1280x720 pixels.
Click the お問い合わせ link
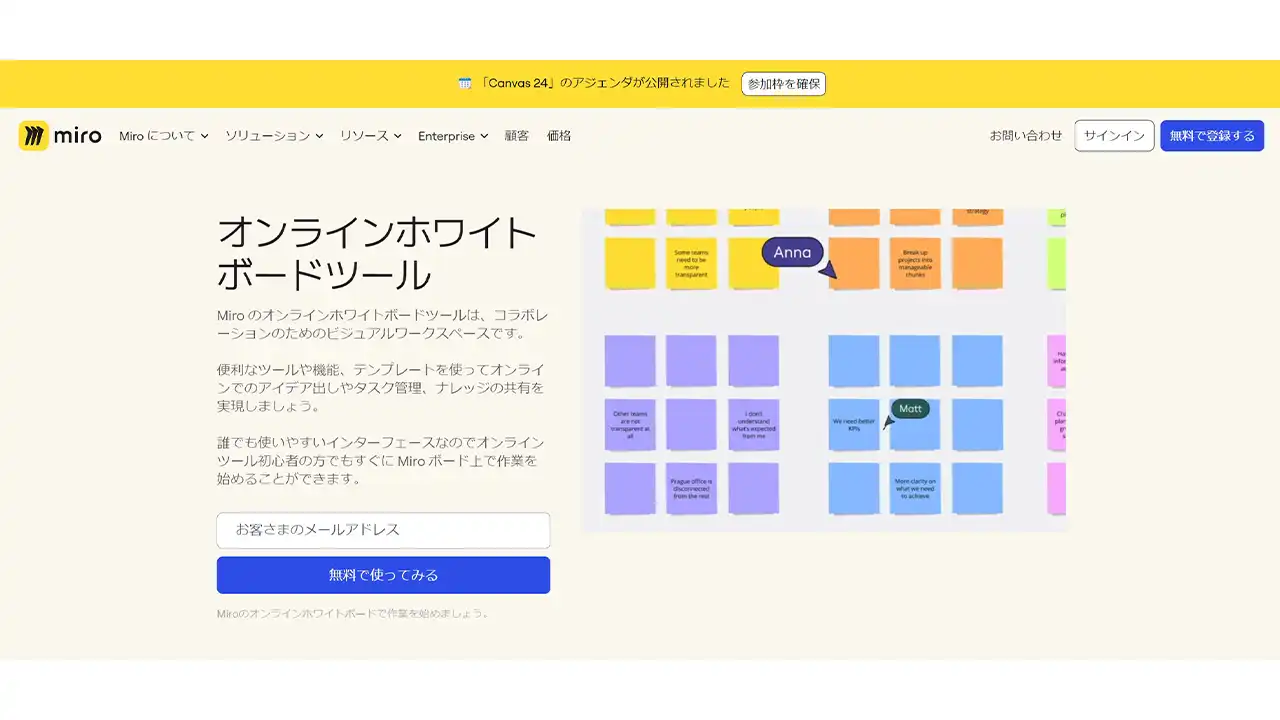coord(1025,135)
